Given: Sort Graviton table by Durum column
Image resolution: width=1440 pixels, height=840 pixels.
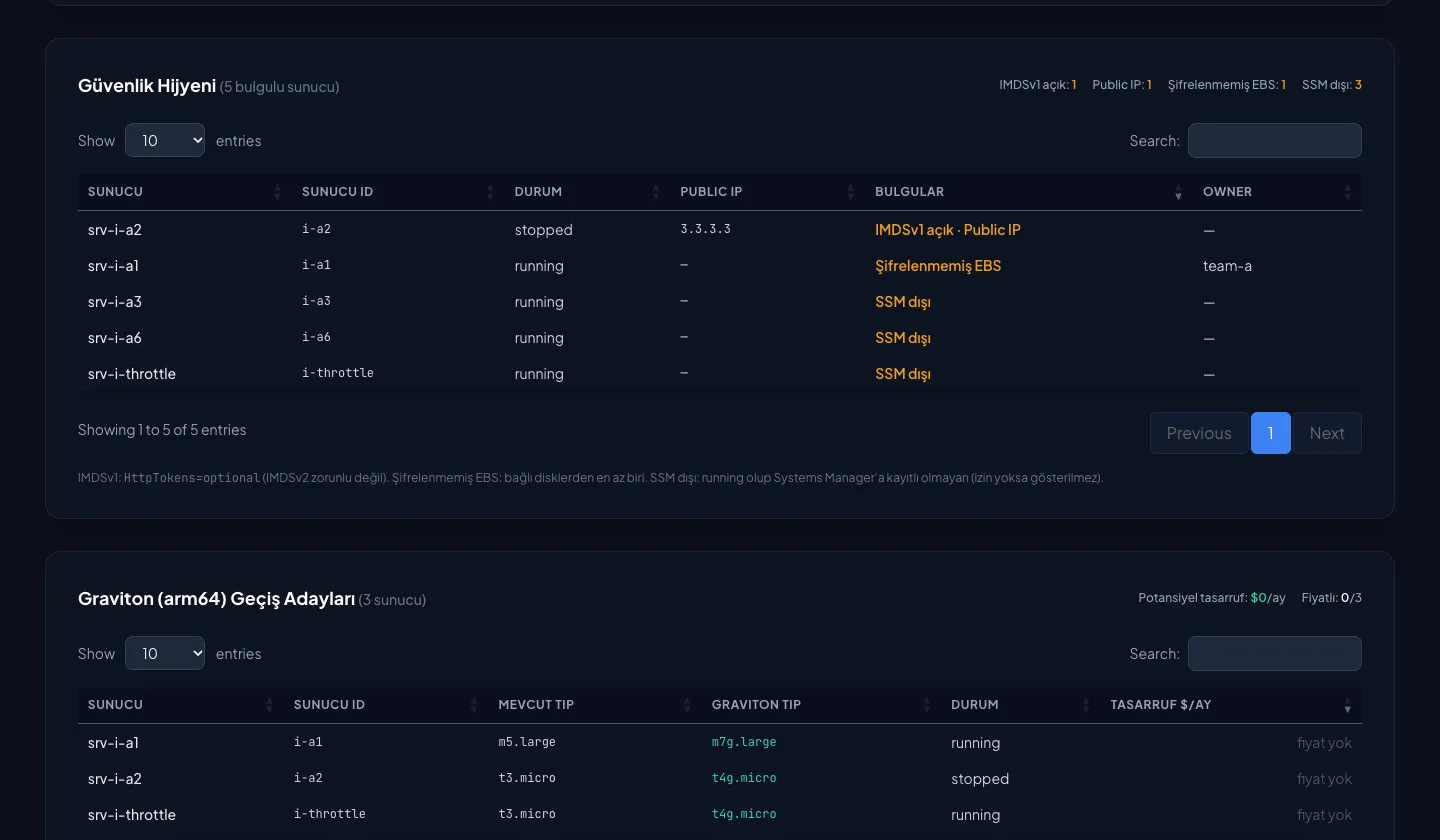Looking at the screenshot, I should pyautogui.click(x=1020, y=705).
